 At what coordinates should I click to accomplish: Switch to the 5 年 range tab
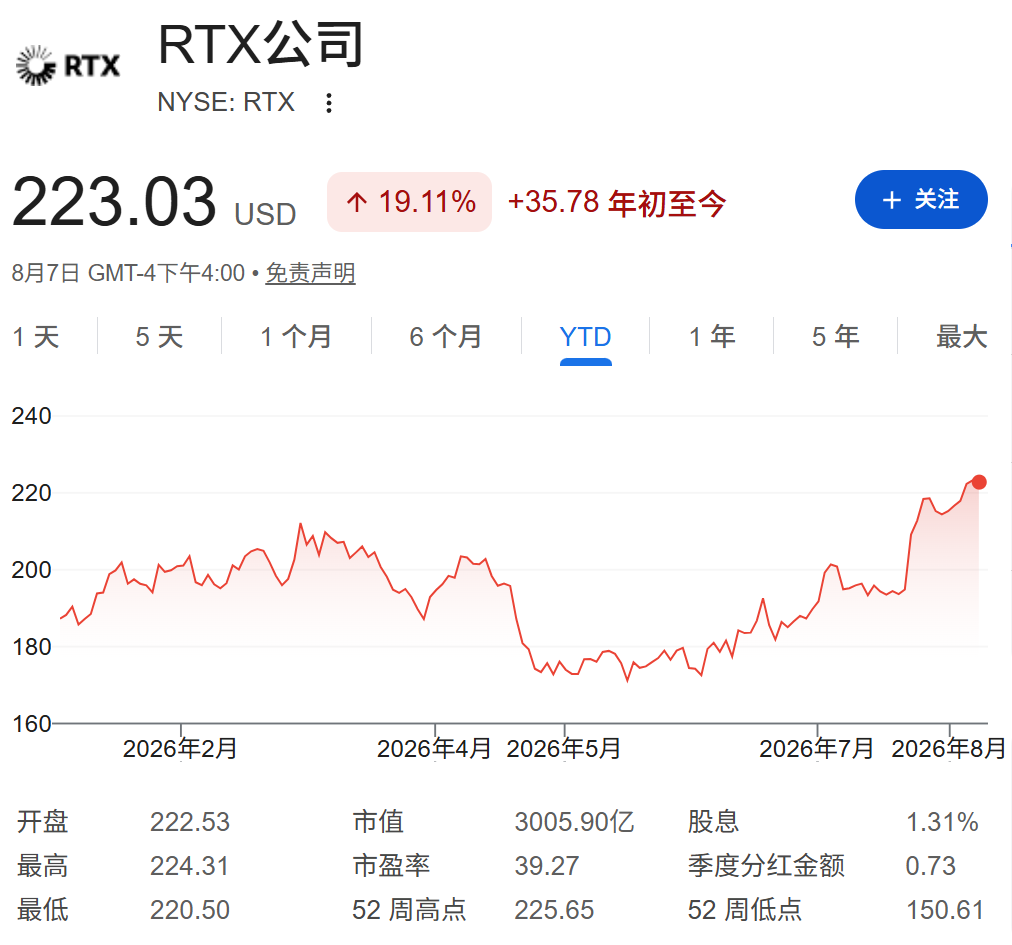point(836,337)
